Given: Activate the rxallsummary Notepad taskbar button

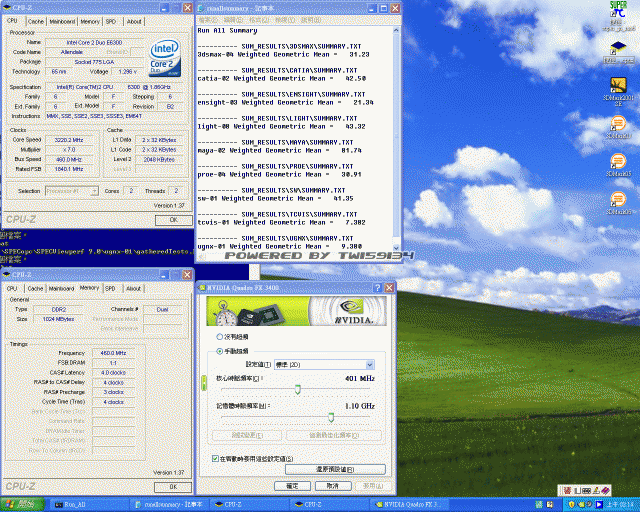Looking at the screenshot, I should [x=169, y=505].
